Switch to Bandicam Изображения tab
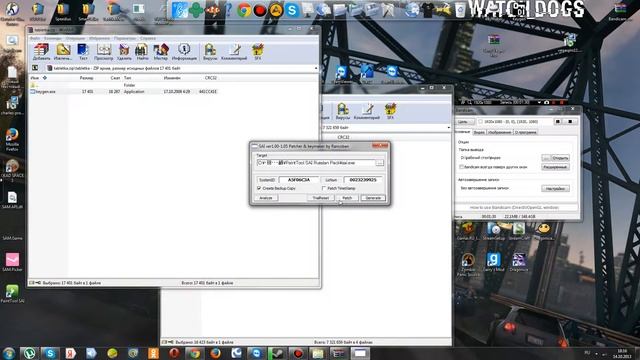This screenshot has height=360, width=640. tap(499, 132)
